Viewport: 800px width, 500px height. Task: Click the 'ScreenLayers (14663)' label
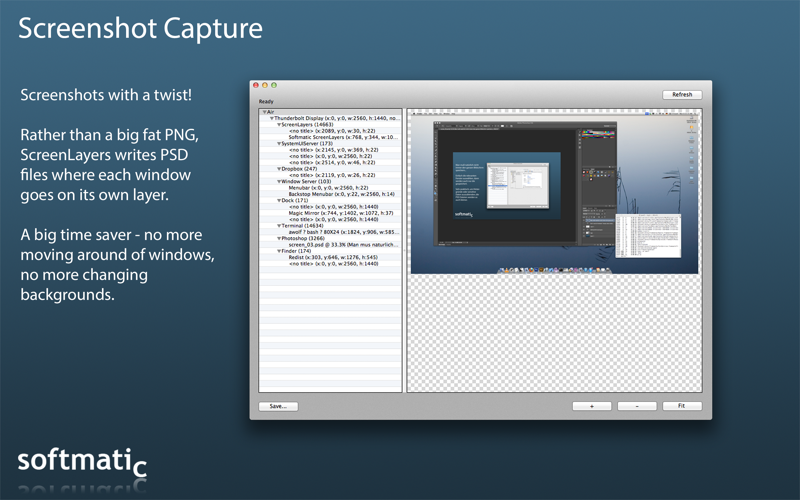307,124
